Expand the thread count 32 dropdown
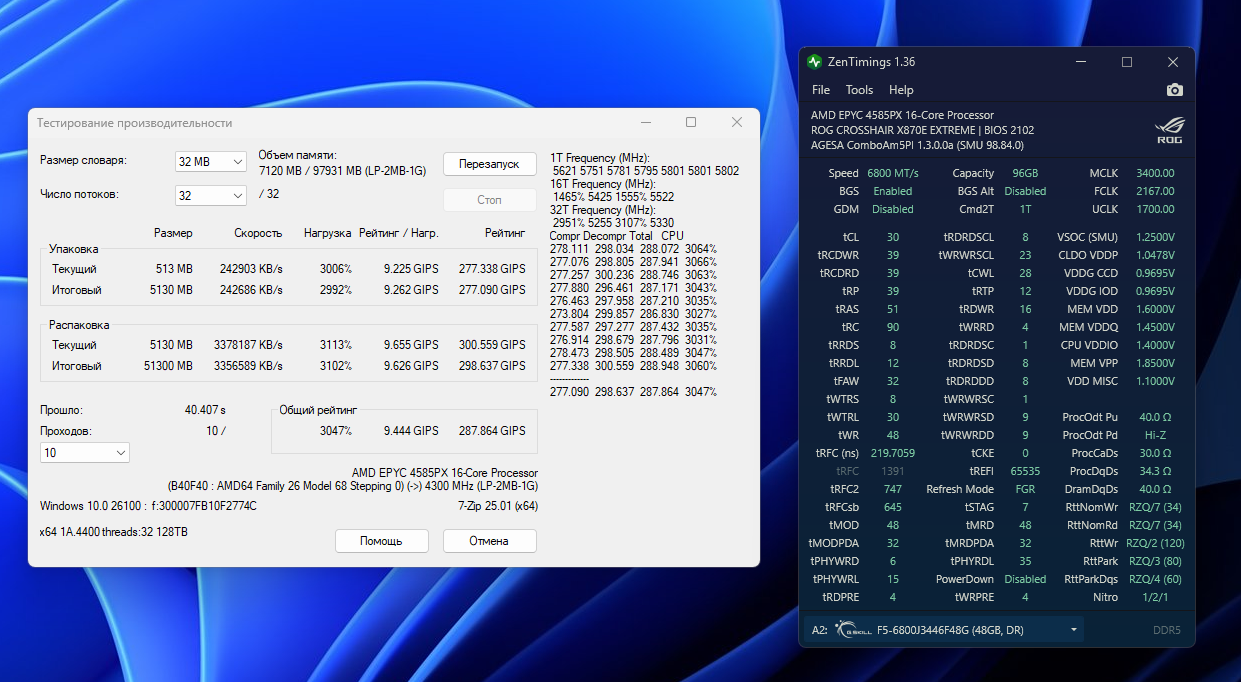Viewport: 1241px width, 682px height. click(x=210, y=195)
